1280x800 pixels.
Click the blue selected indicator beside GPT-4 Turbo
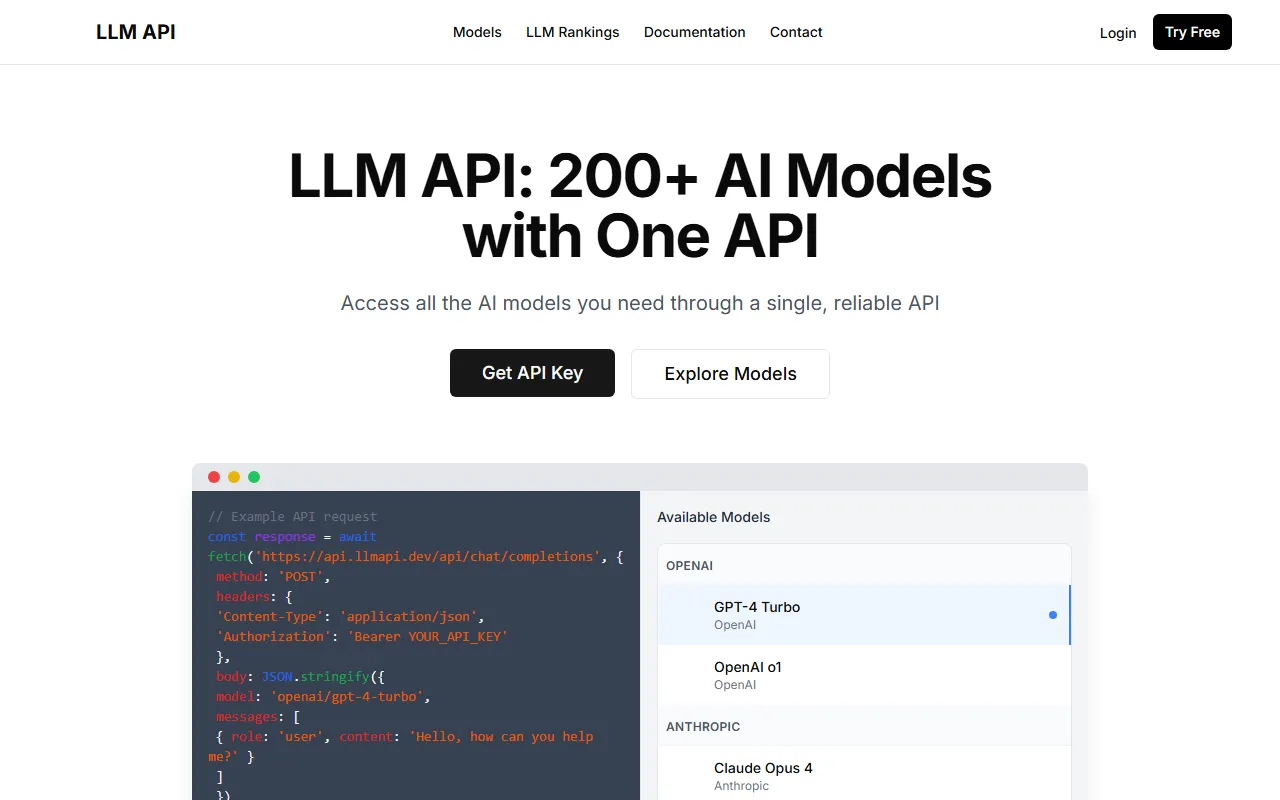1052,615
